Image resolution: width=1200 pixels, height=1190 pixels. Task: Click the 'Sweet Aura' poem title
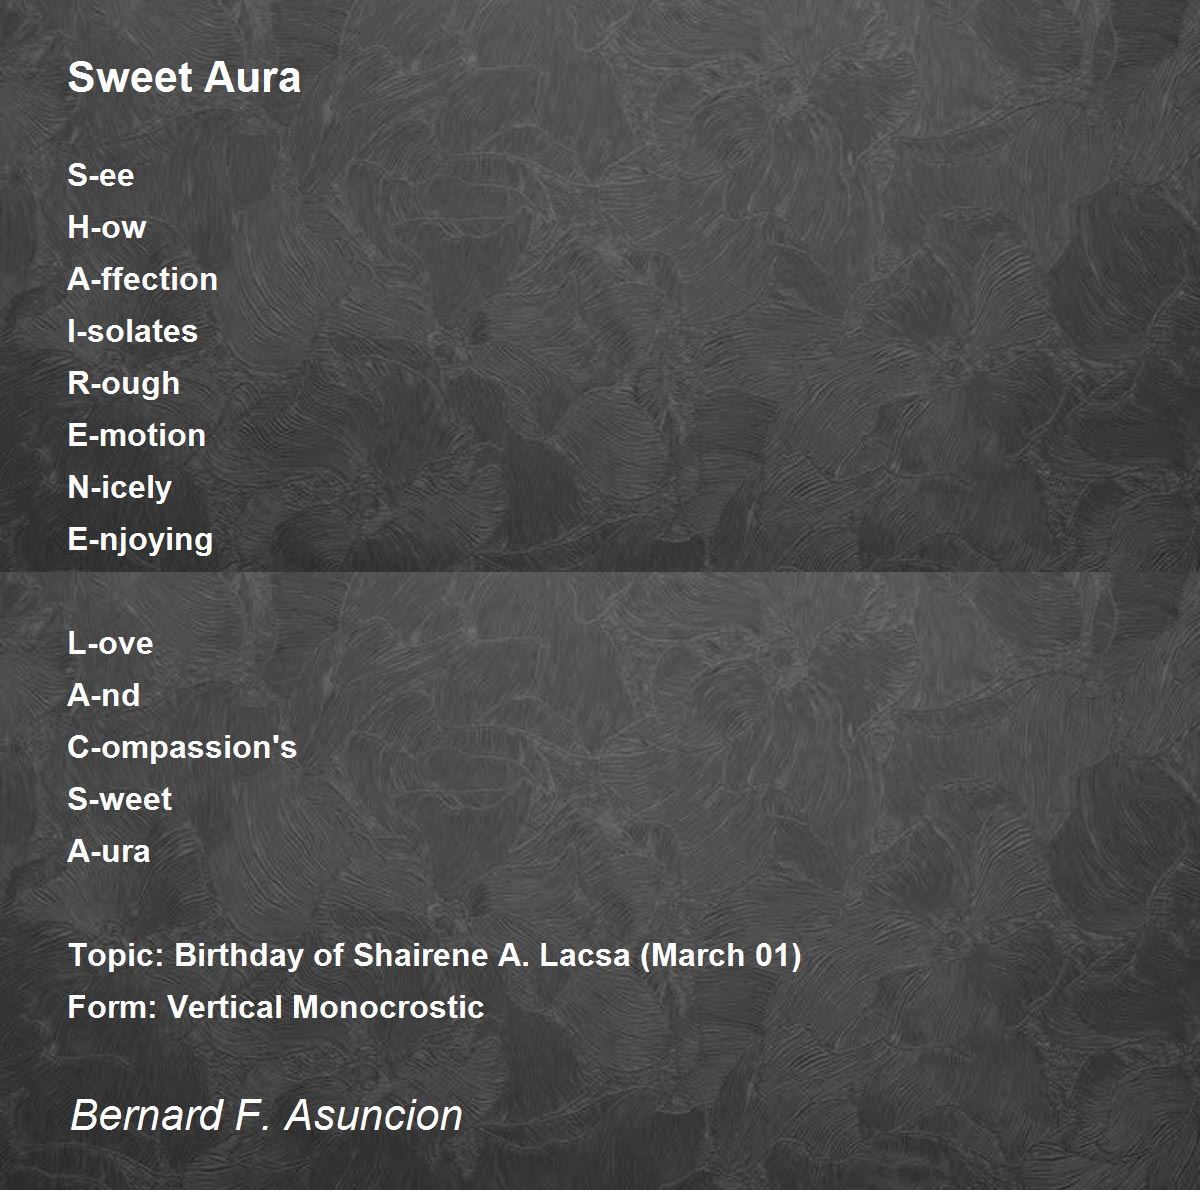point(184,77)
